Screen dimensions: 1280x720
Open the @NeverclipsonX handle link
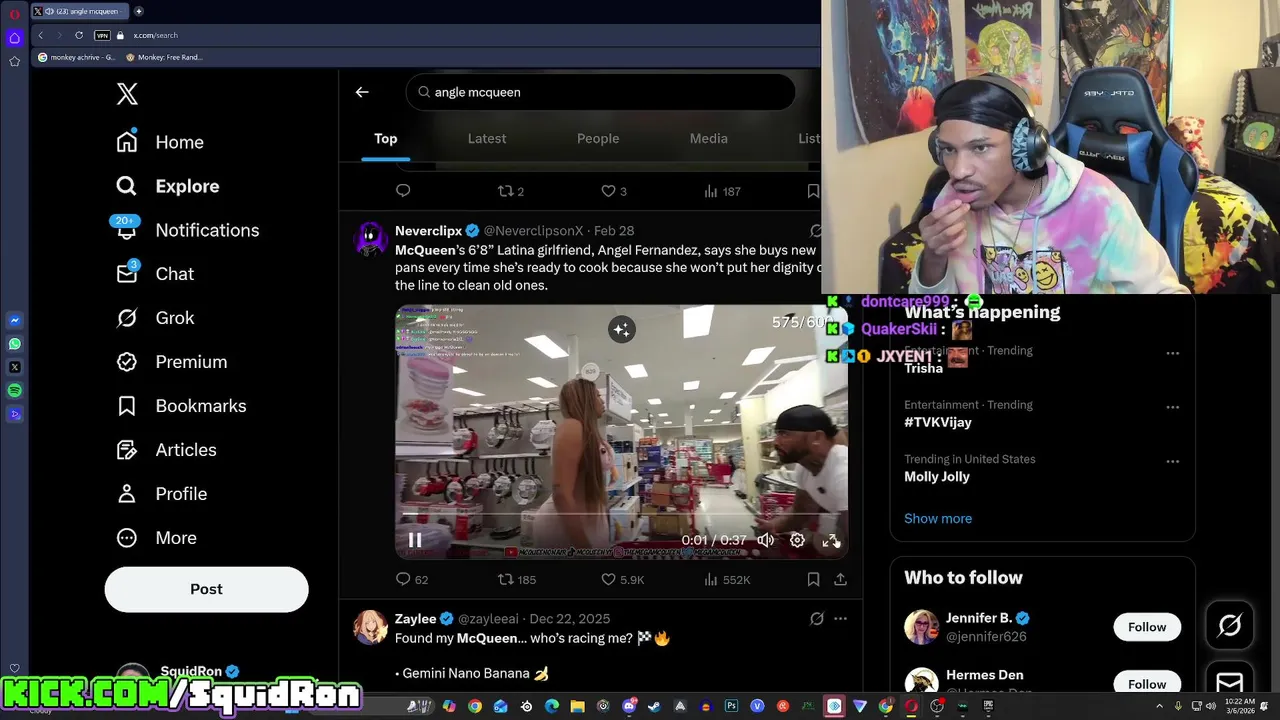[533, 231]
